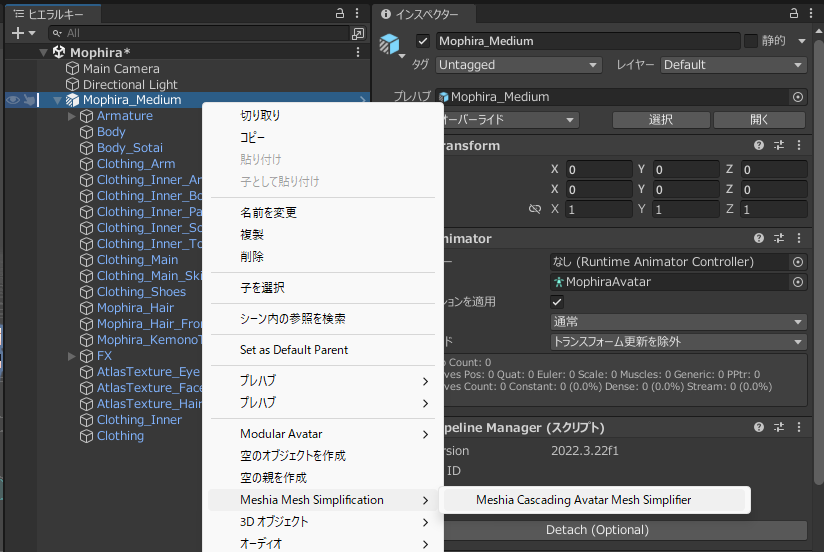Screen dimensions: 824x552
Task: Click the prefab 開く (Open) button
Action: [759, 120]
